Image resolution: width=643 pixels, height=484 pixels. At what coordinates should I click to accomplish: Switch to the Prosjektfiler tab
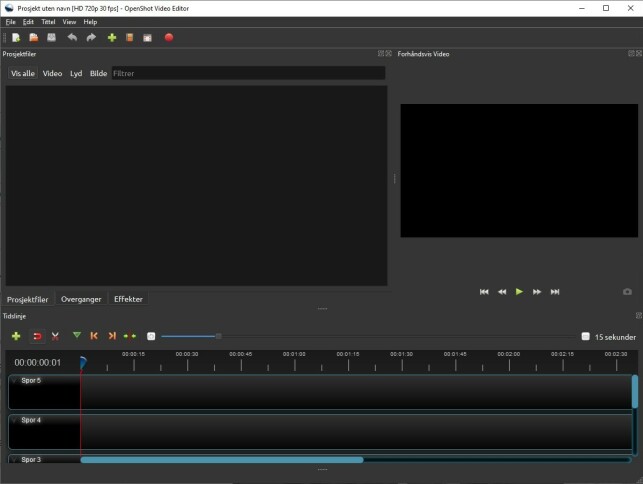[27, 299]
